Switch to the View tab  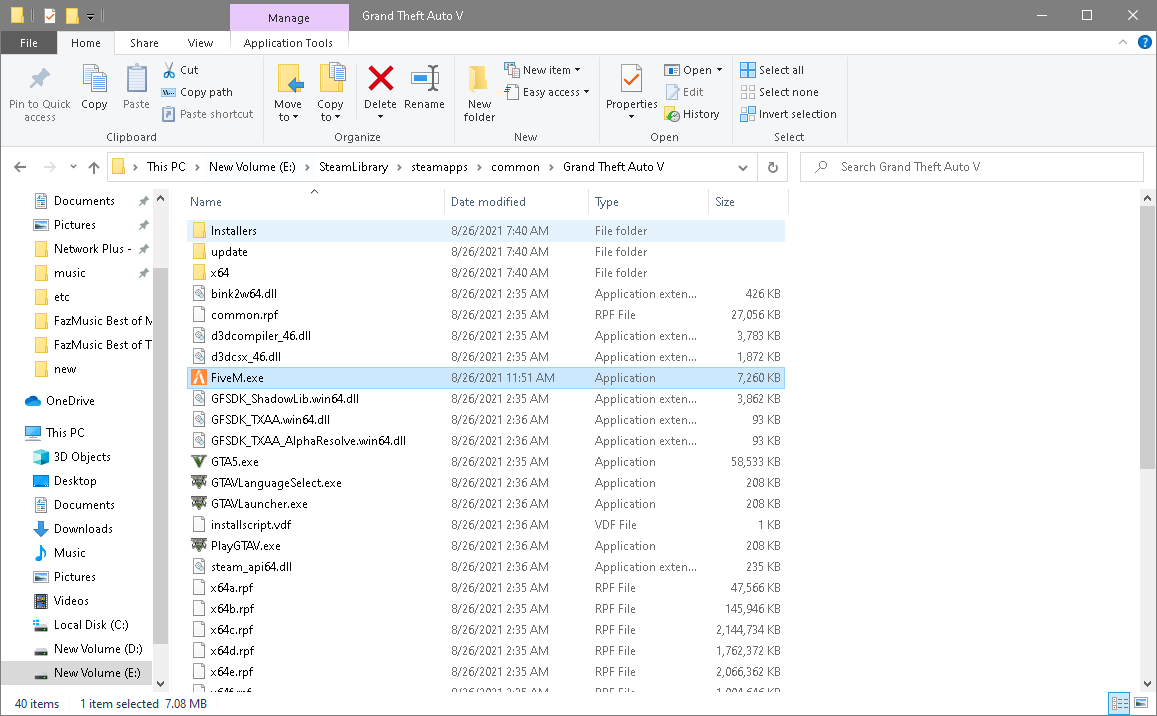point(200,43)
